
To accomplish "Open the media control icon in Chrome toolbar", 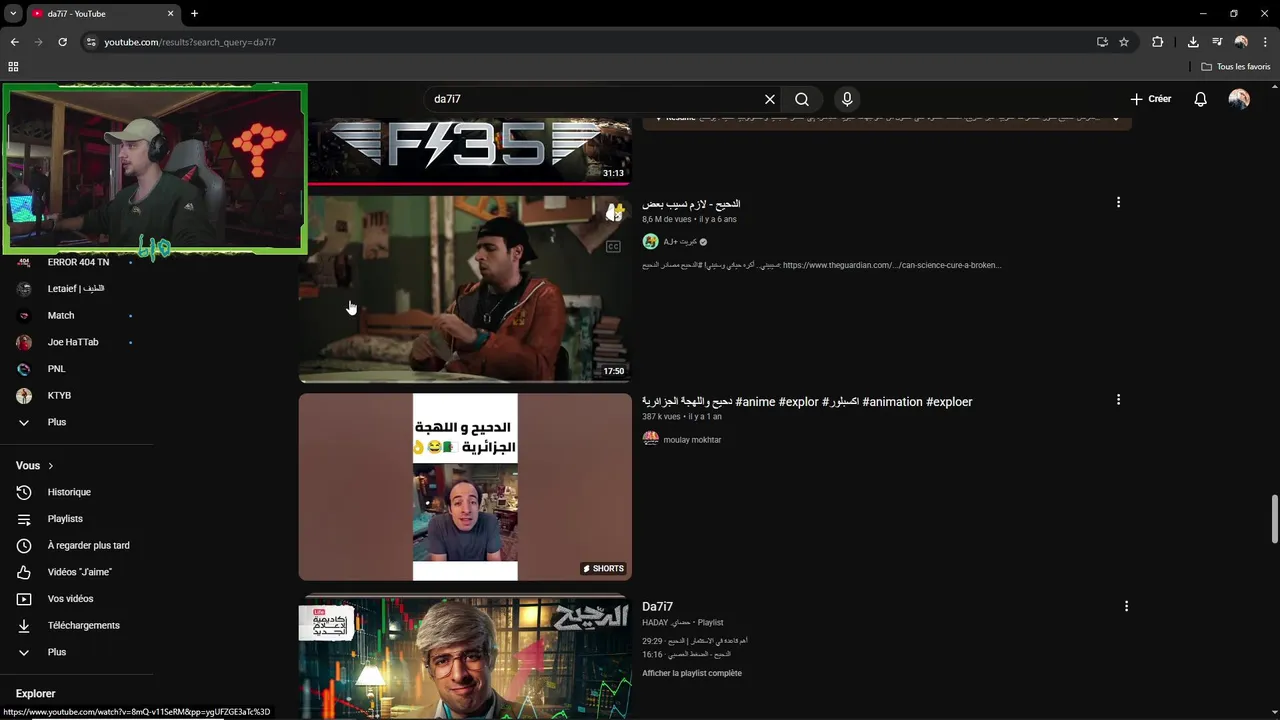I will (1217, 42).
